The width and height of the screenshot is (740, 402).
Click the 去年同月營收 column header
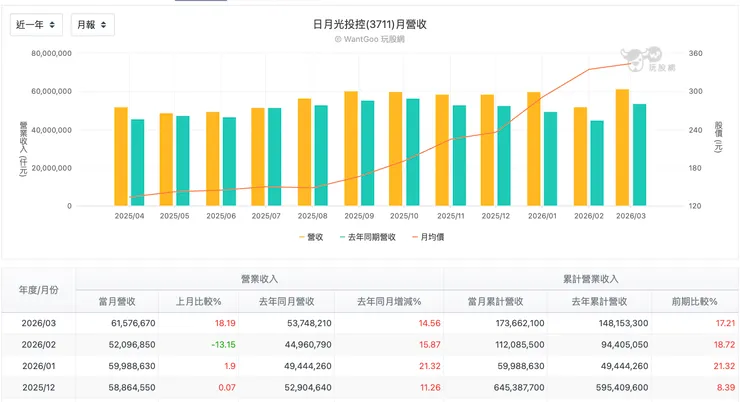(286, 302)
